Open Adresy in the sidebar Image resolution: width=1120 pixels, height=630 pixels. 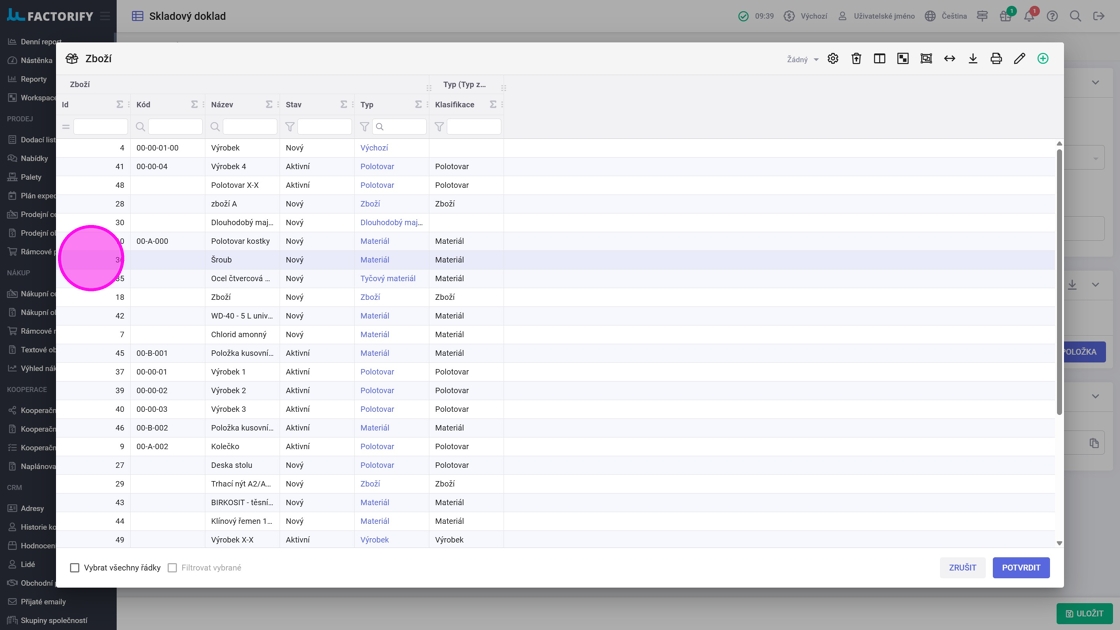click(x=32, y=509)
